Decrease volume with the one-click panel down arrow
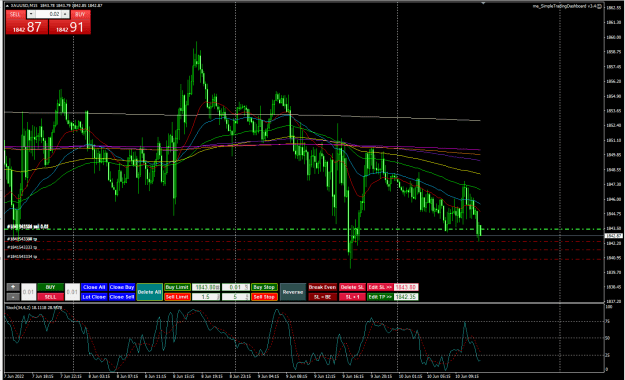Screen dimensions: 625x380 click(x=31, y=14)
